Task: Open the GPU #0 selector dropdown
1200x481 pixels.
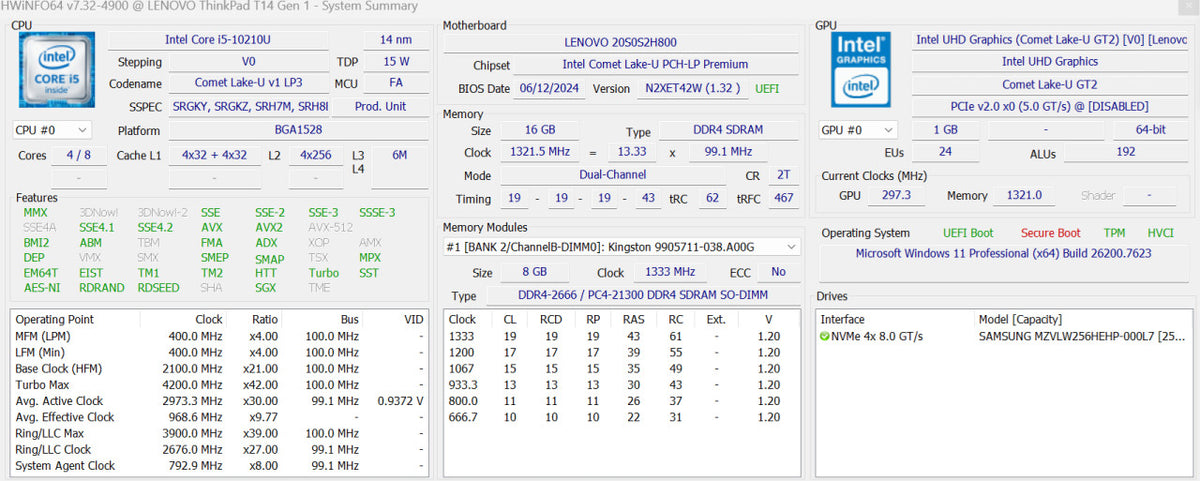Action: (x=857, y=130)
